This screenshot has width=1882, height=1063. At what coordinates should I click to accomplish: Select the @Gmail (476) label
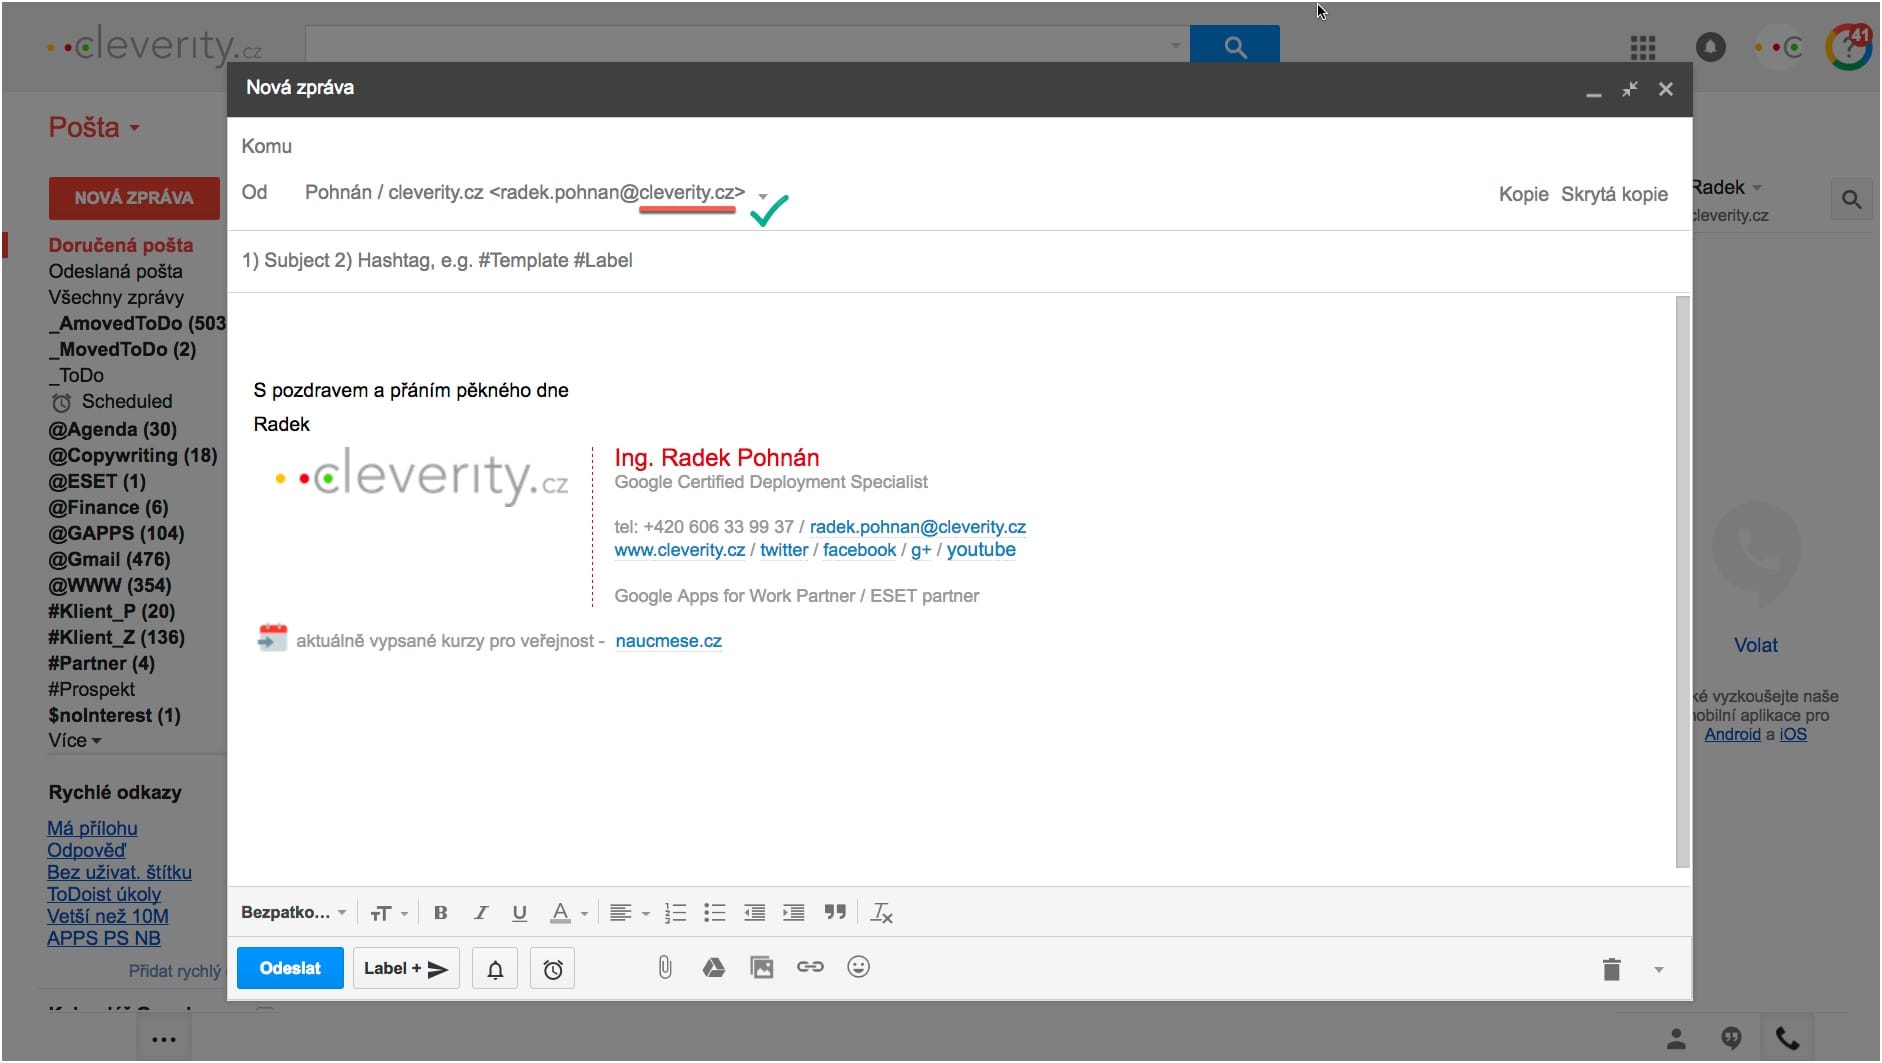(x=109, y=559)
